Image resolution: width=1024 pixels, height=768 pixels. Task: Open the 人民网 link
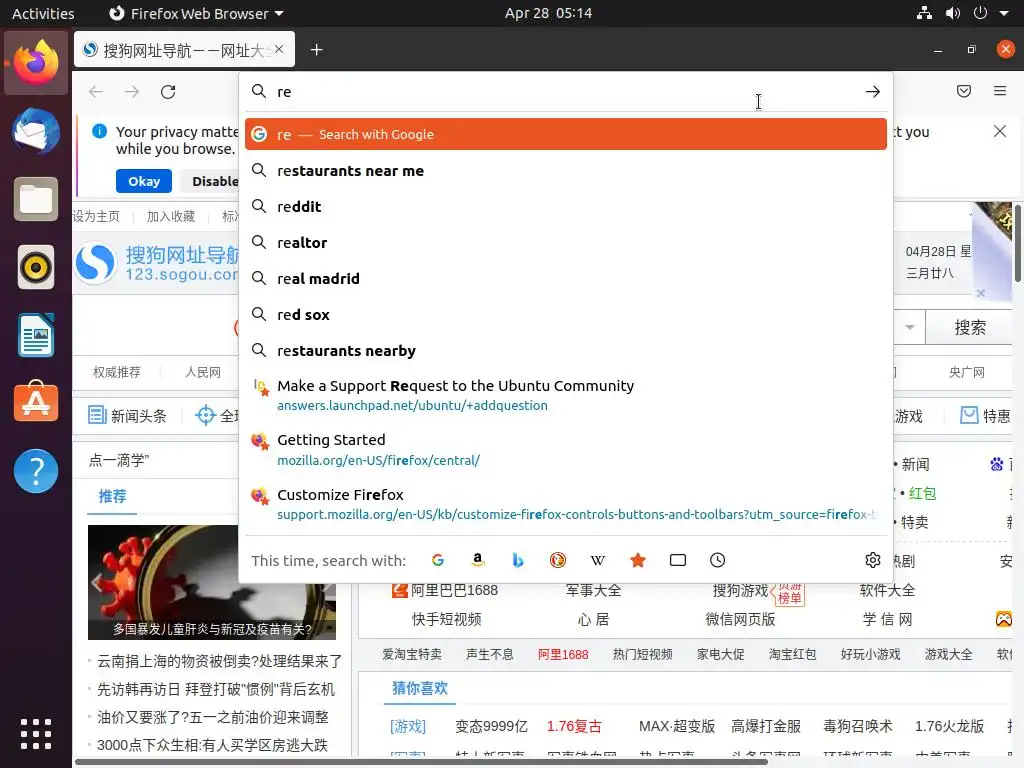tap(203, 372)
